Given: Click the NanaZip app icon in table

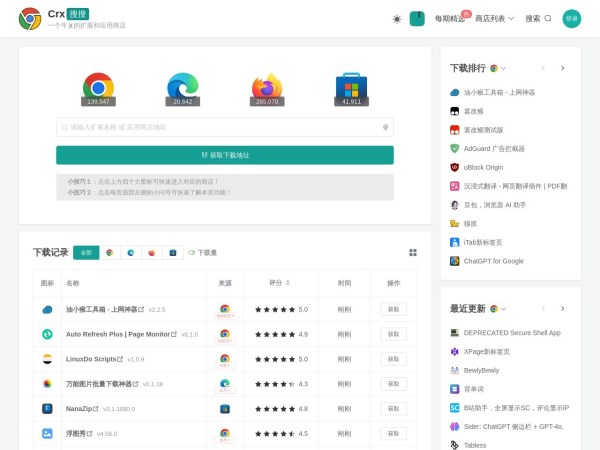Looking at the screenshot, I should pos(47,409).
